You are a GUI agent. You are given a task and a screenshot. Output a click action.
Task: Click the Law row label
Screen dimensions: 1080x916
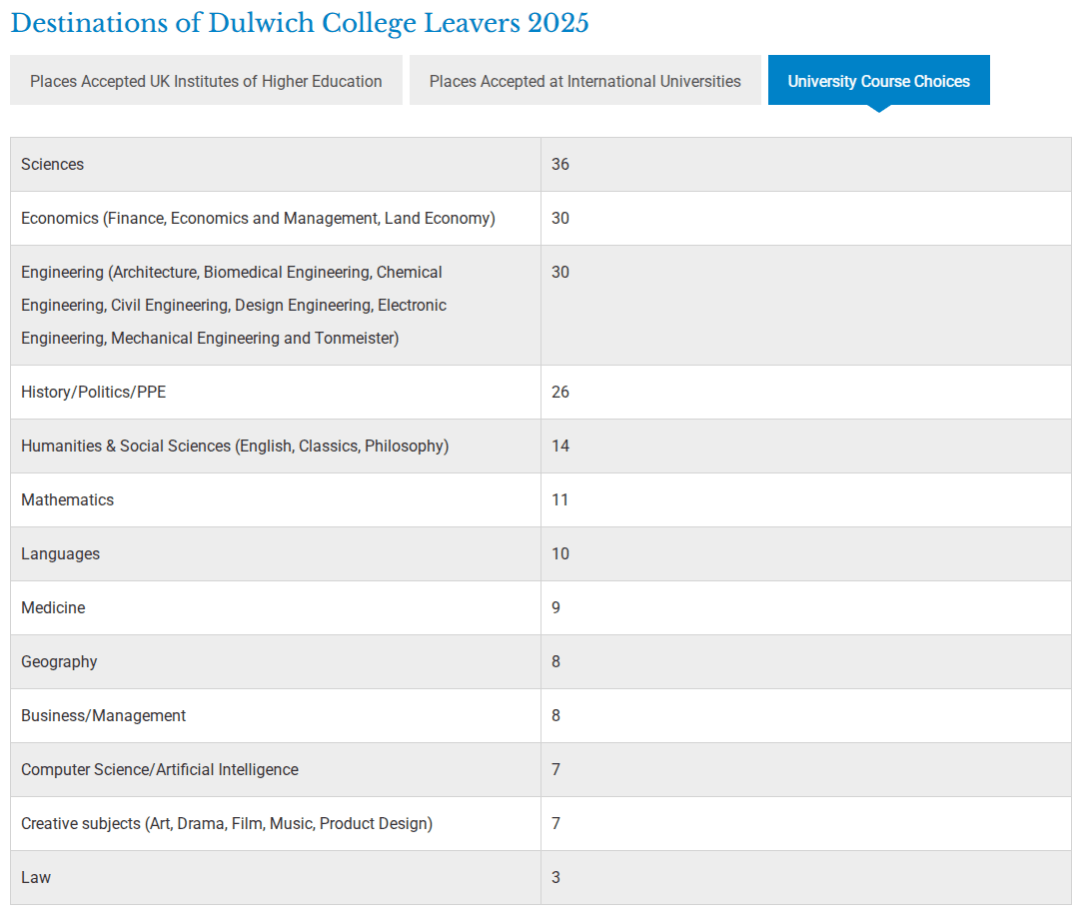tap(36, 878)
